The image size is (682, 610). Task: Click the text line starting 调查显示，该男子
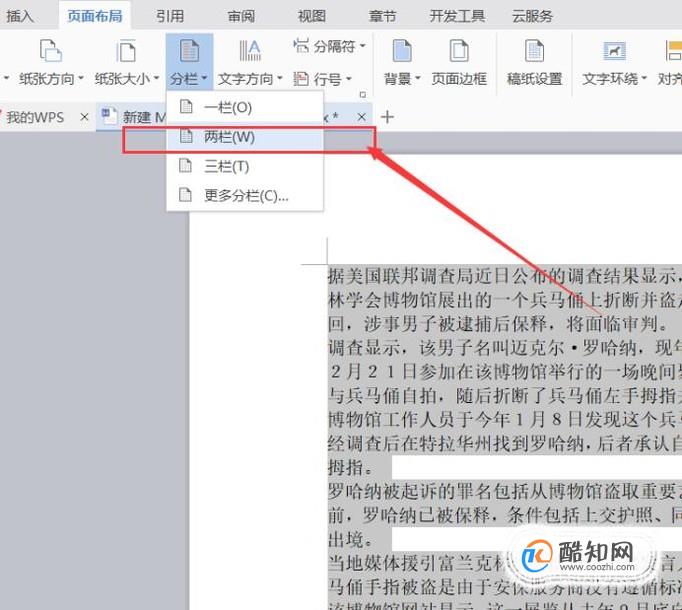pos(505,347)
